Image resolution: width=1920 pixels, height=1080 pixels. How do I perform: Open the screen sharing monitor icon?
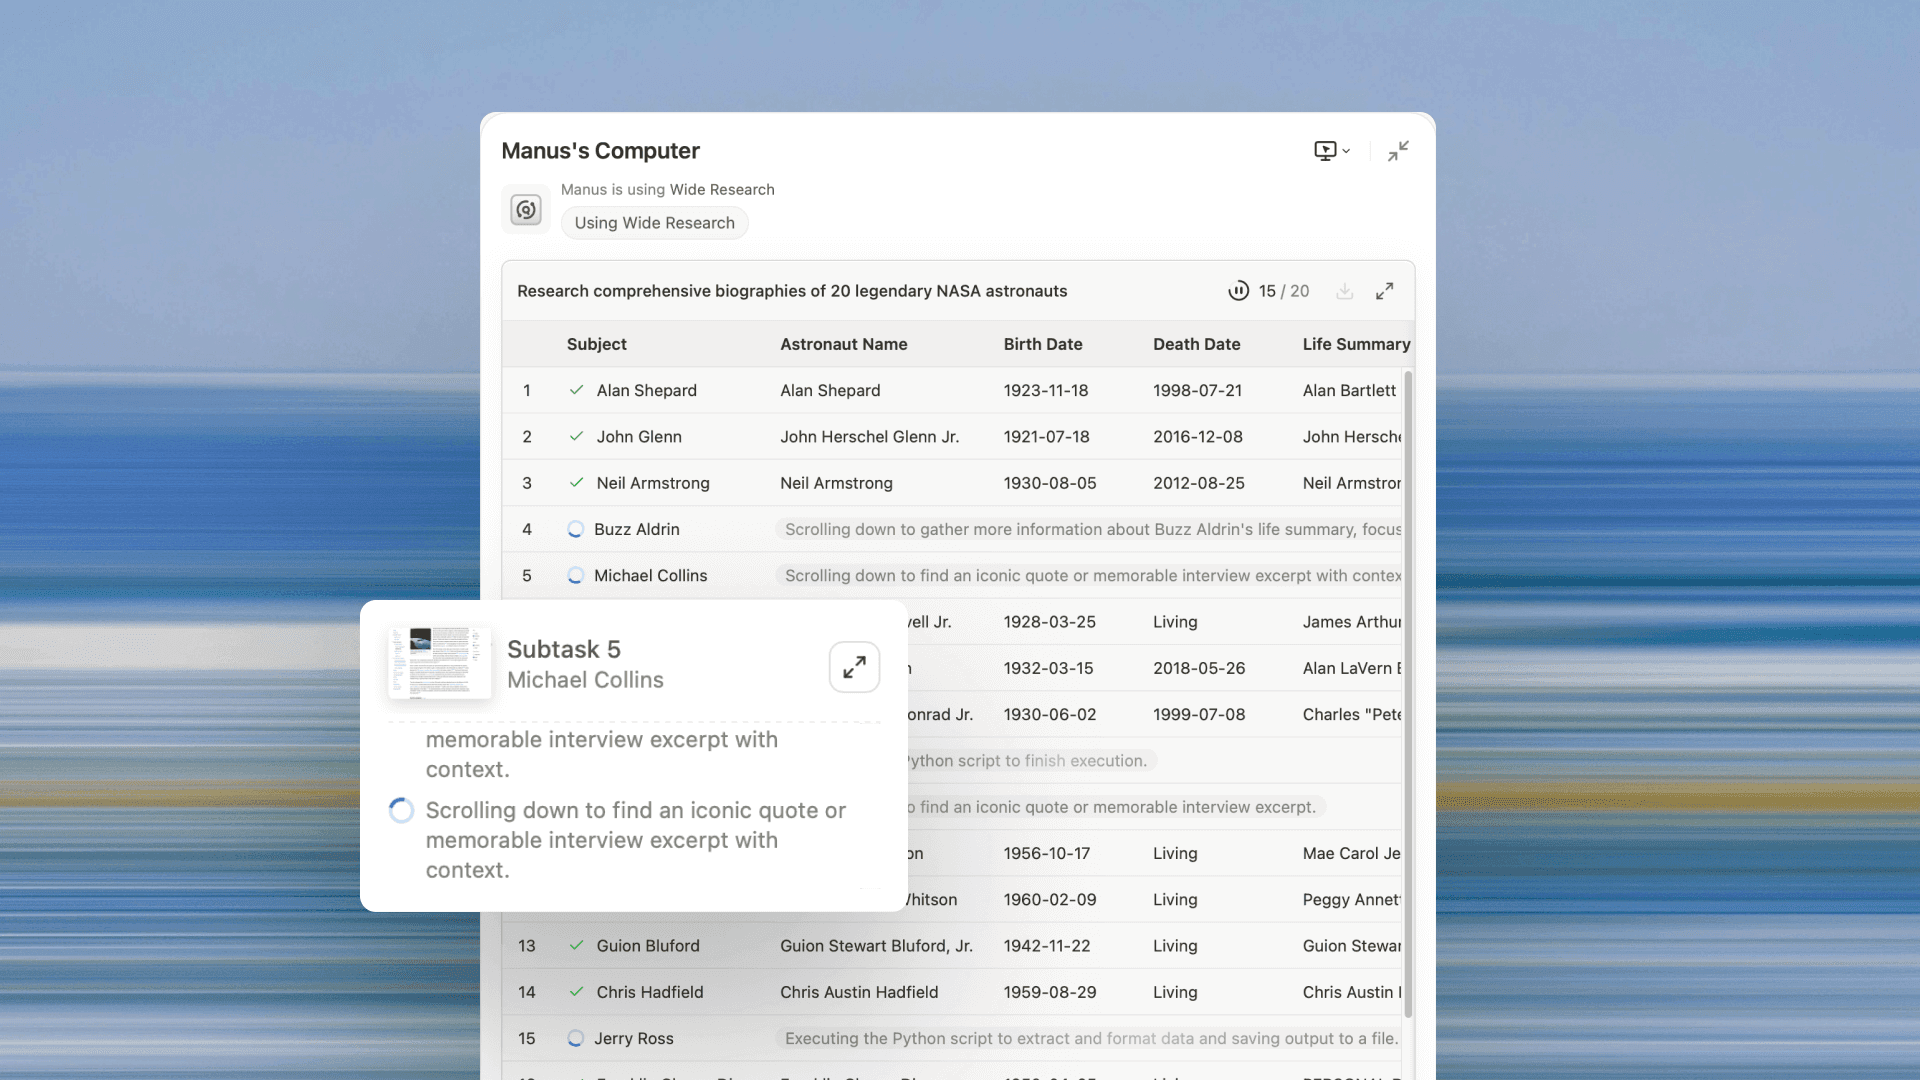[x=1325, y=150]
